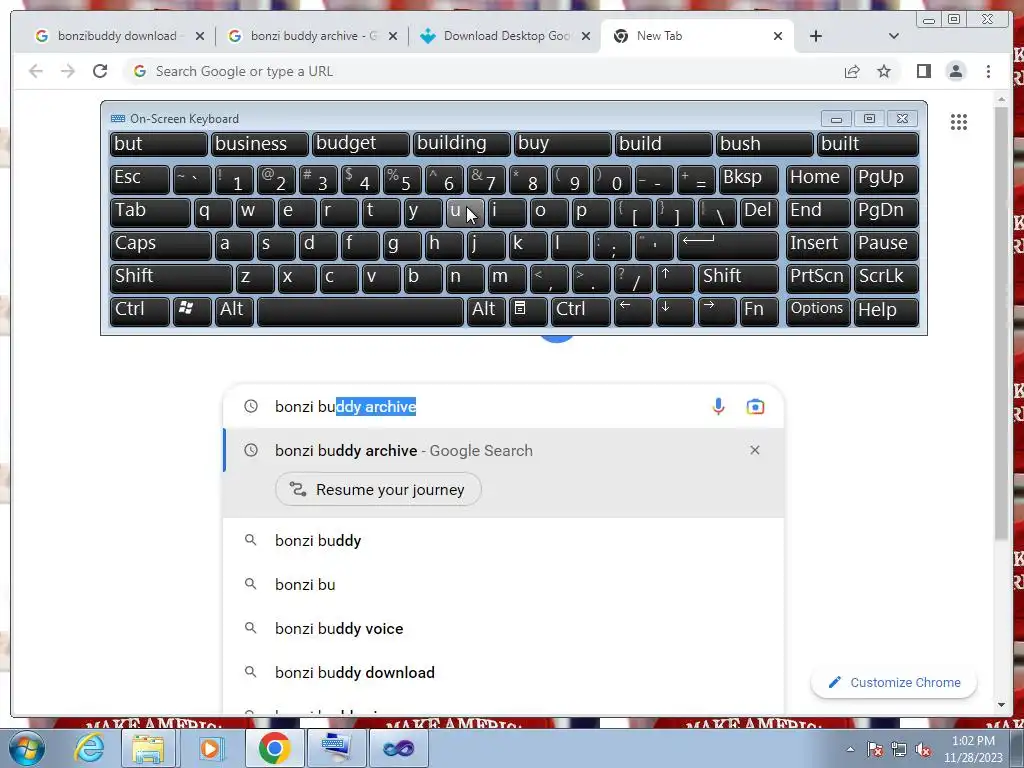Close the bonzibuddy download tab
The width and height of the screenshot is (1024, 768).
(x=200, y=36)
